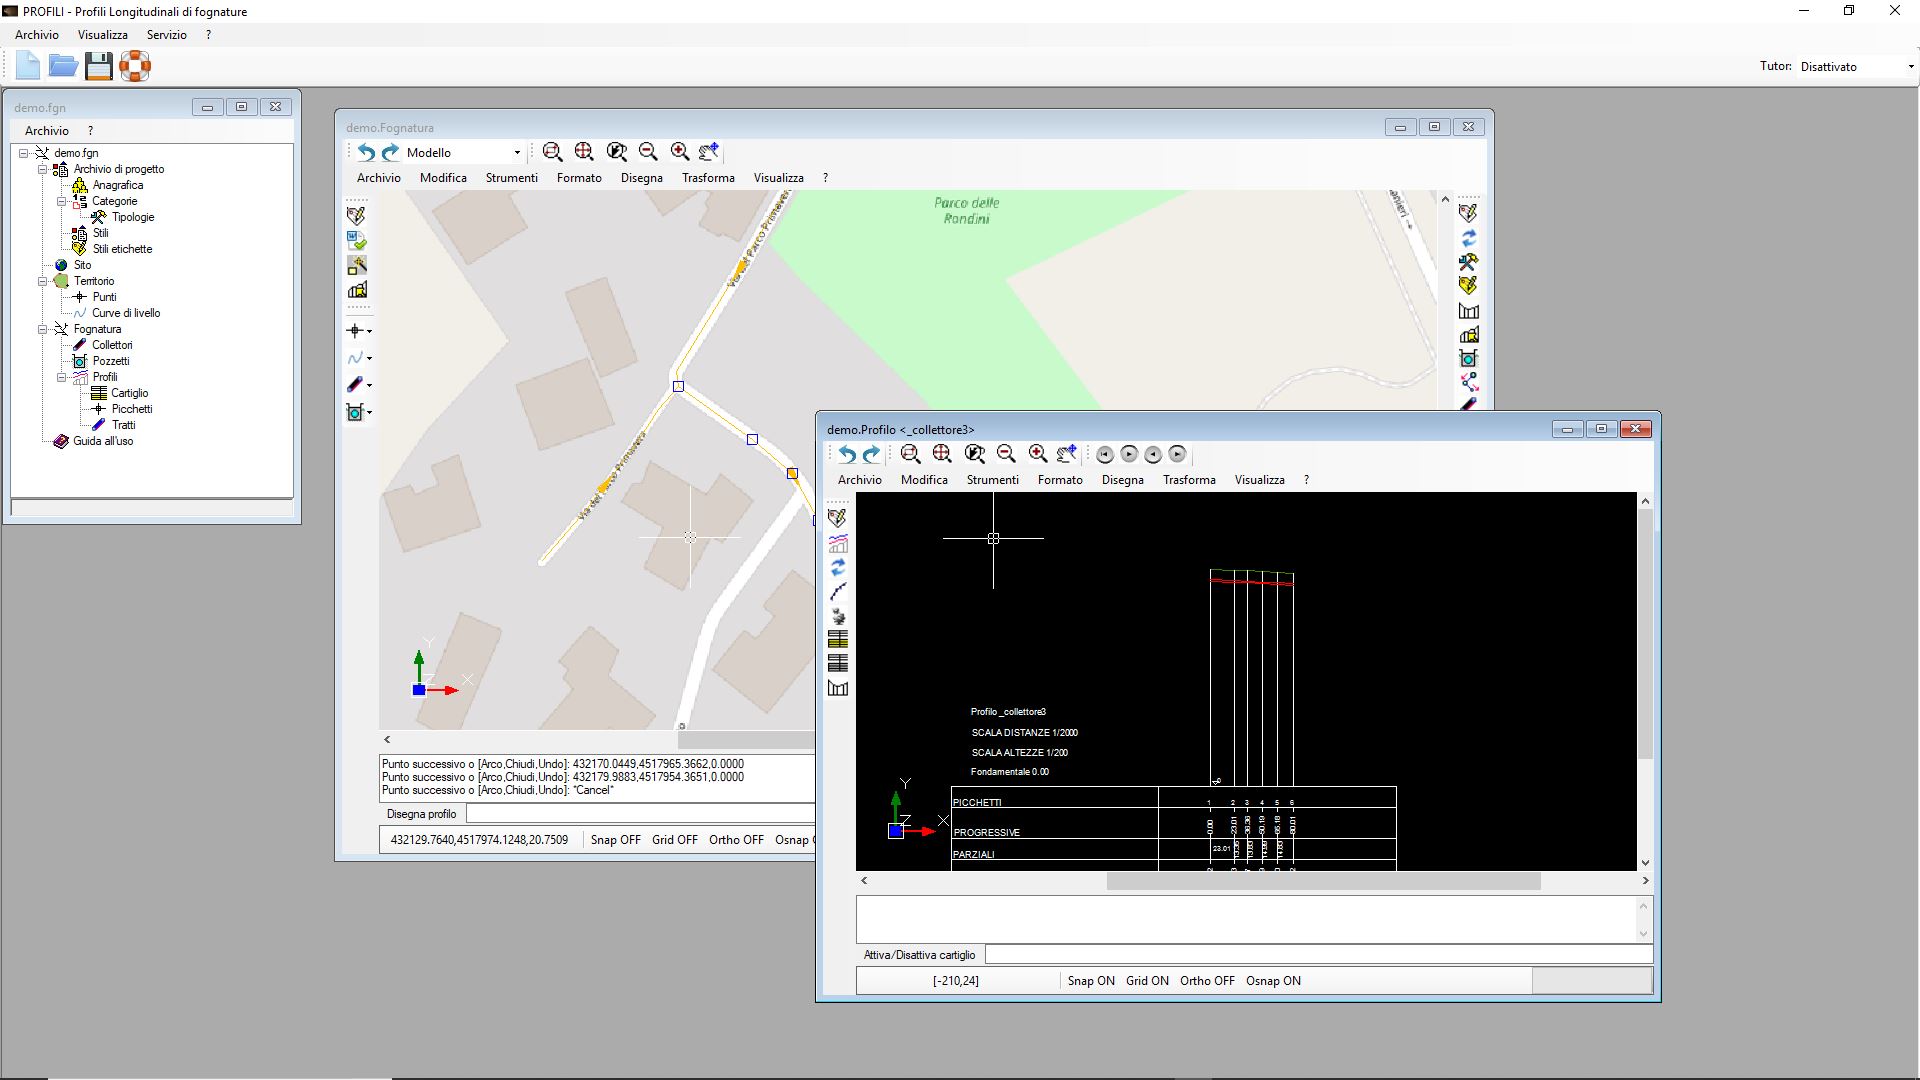The image size is (1920, 1080).
Task: Open the Servizio menu
Action: pyautogui.click(x=166, y=35)
